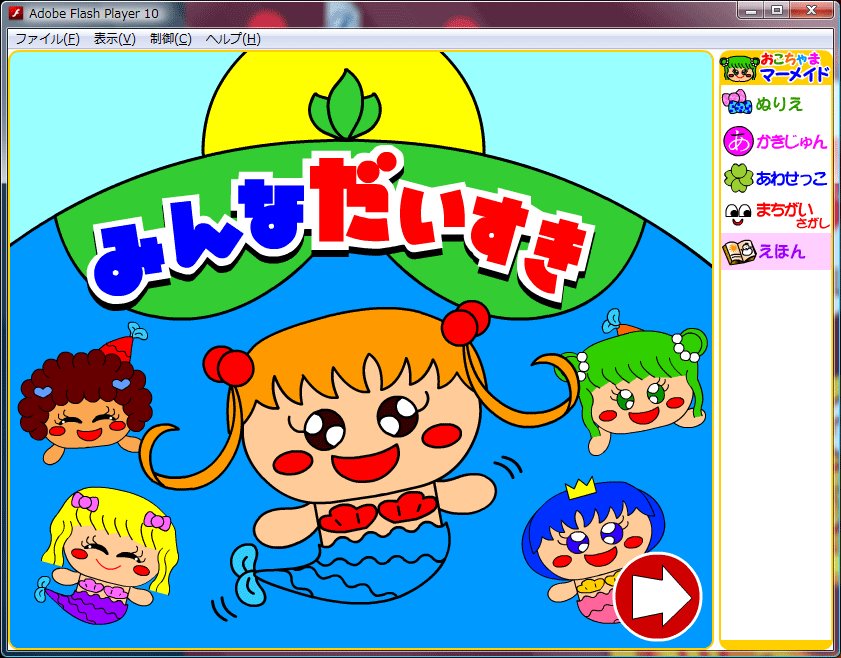
Task: Close the Flash Player window
Action: tap(811, 10)
